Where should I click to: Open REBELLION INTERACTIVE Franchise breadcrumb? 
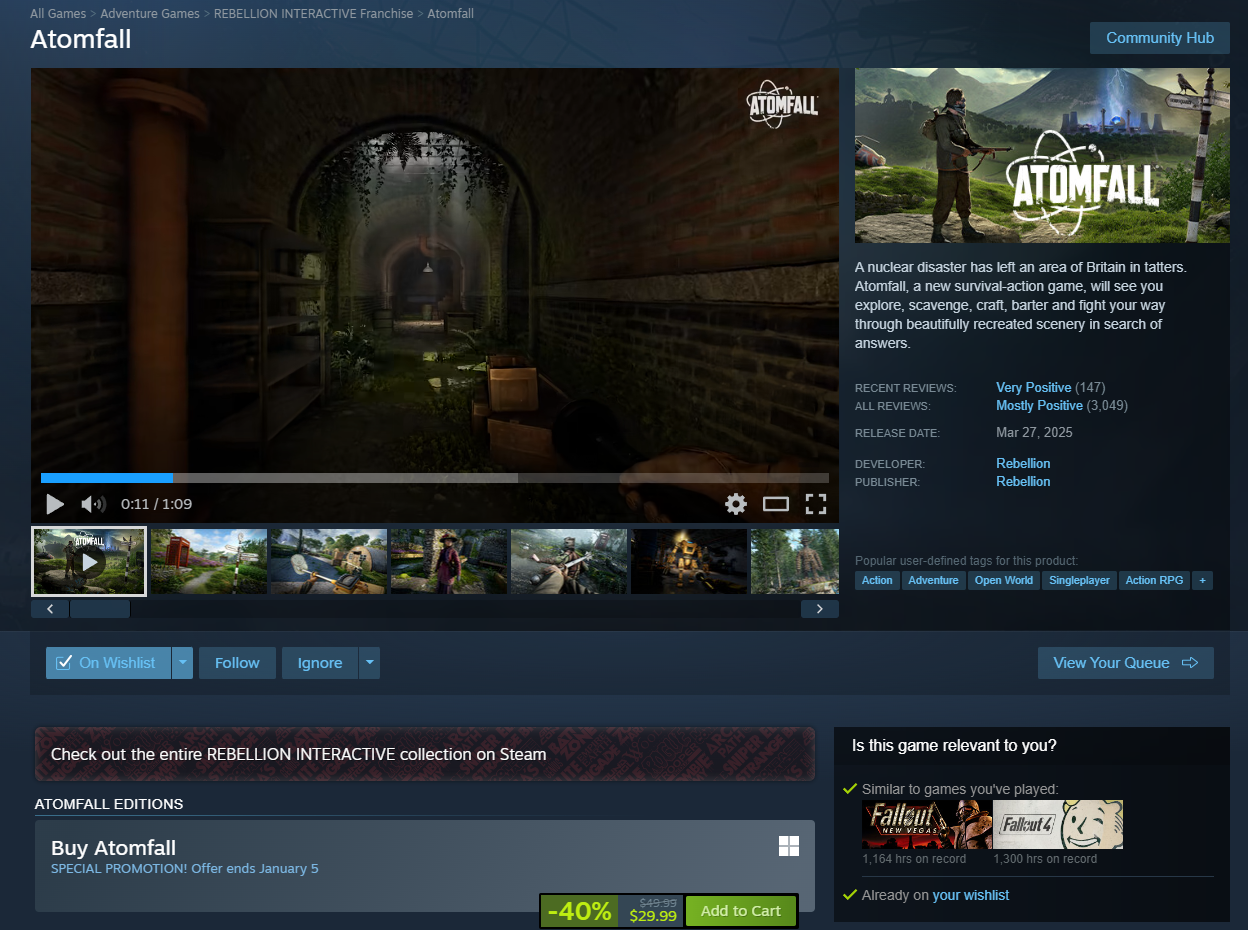(x=313, y=14)
